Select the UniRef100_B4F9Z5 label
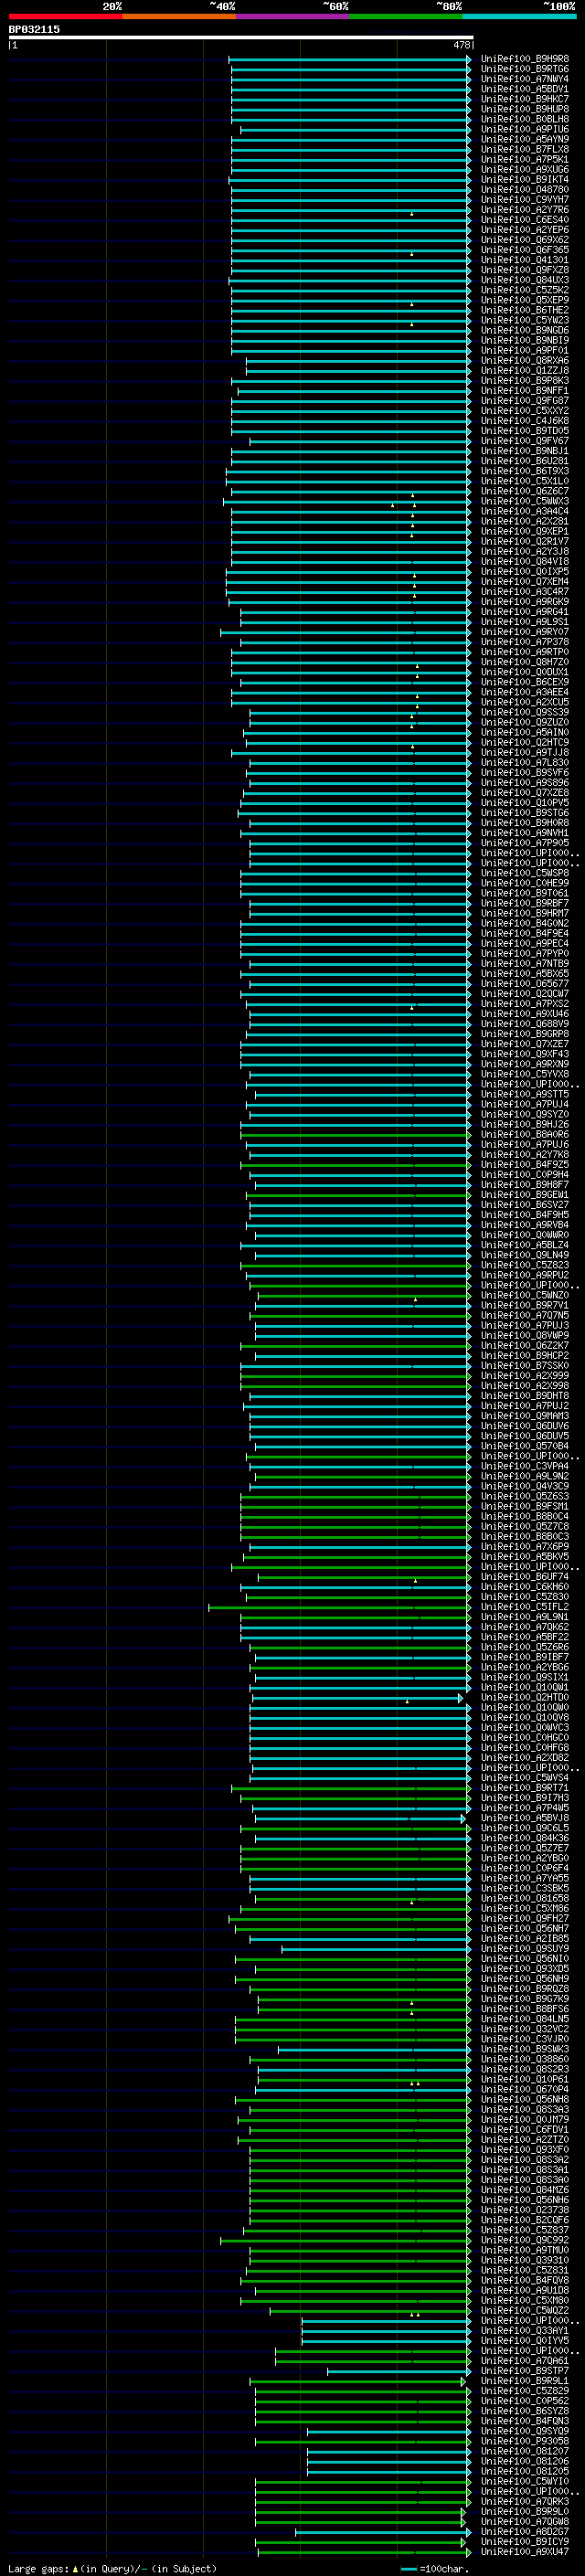The width and height of the screenshot is (585, 2576). pyautogui.click(x=525, y=1165)
